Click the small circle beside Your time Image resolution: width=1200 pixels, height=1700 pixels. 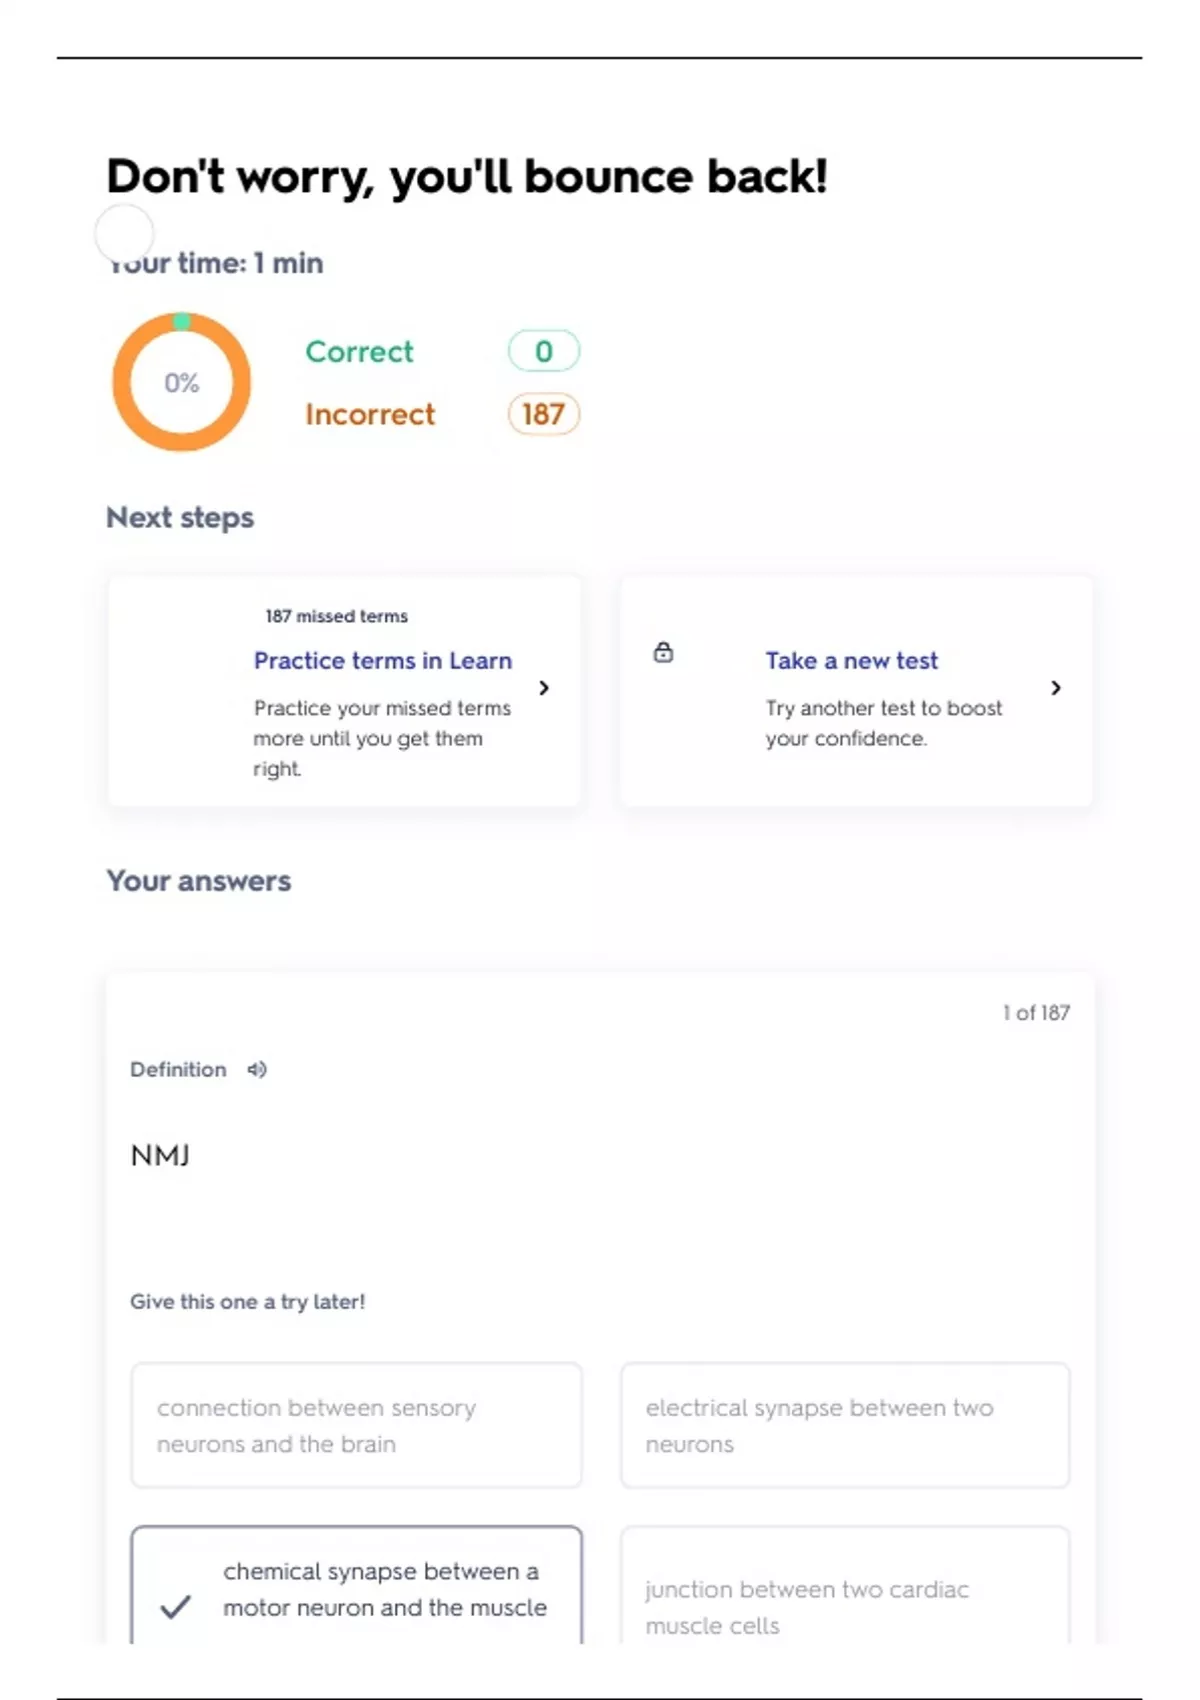click(124, 234)
